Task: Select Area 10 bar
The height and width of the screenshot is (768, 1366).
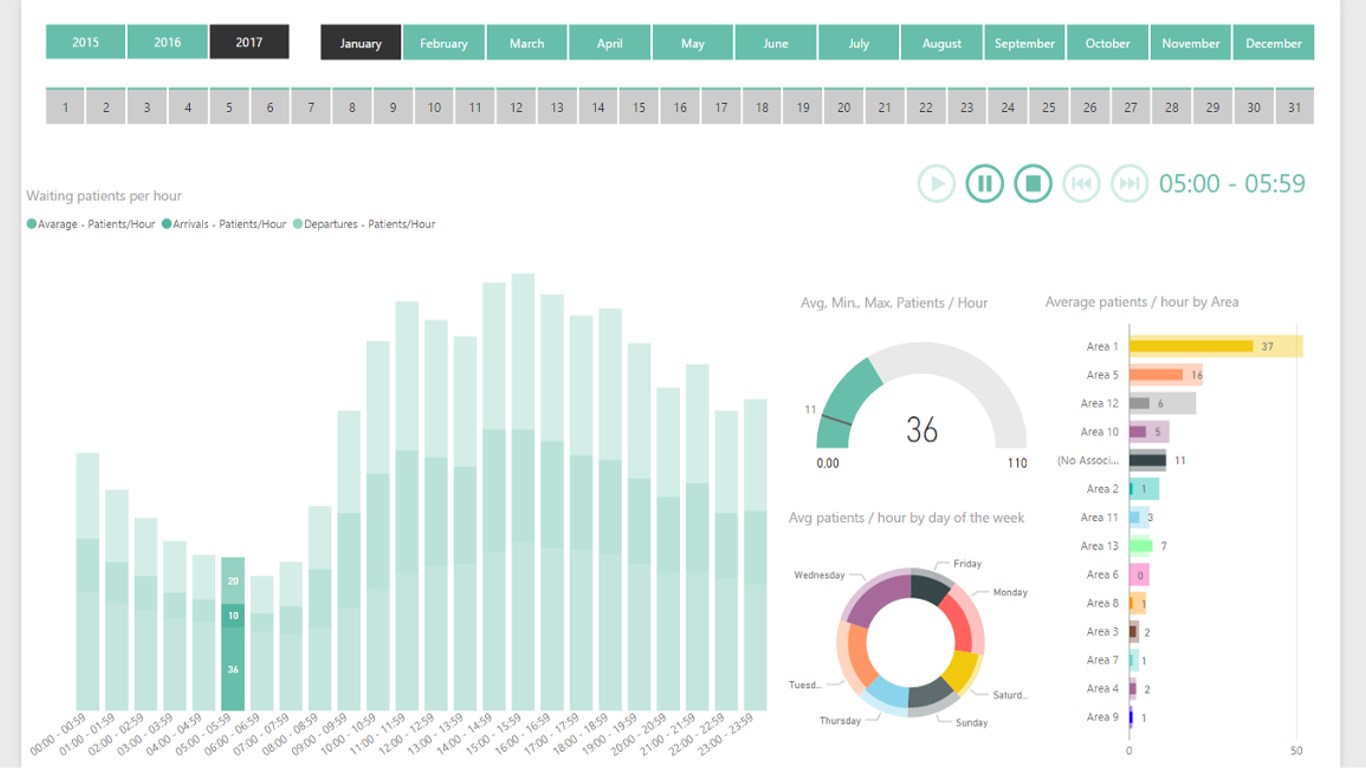Action: coord(1149,432)
